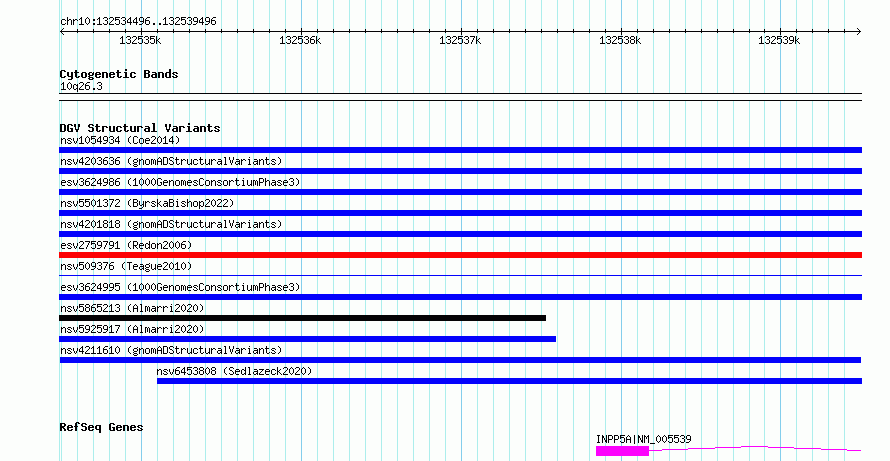Open nsv4211610 (gnomADStructuralVariants) label
The height and width of the screenshot is (461, 890).
(x=171, y=350)
